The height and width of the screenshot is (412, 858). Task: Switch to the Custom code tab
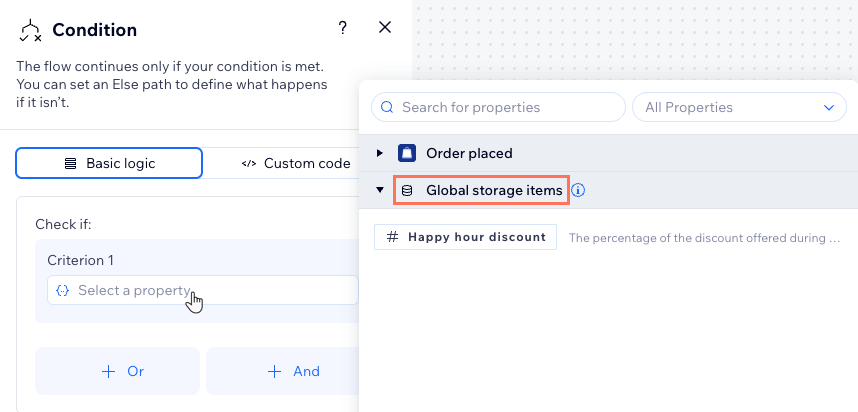pyautogui.click(x=296, y=163)
